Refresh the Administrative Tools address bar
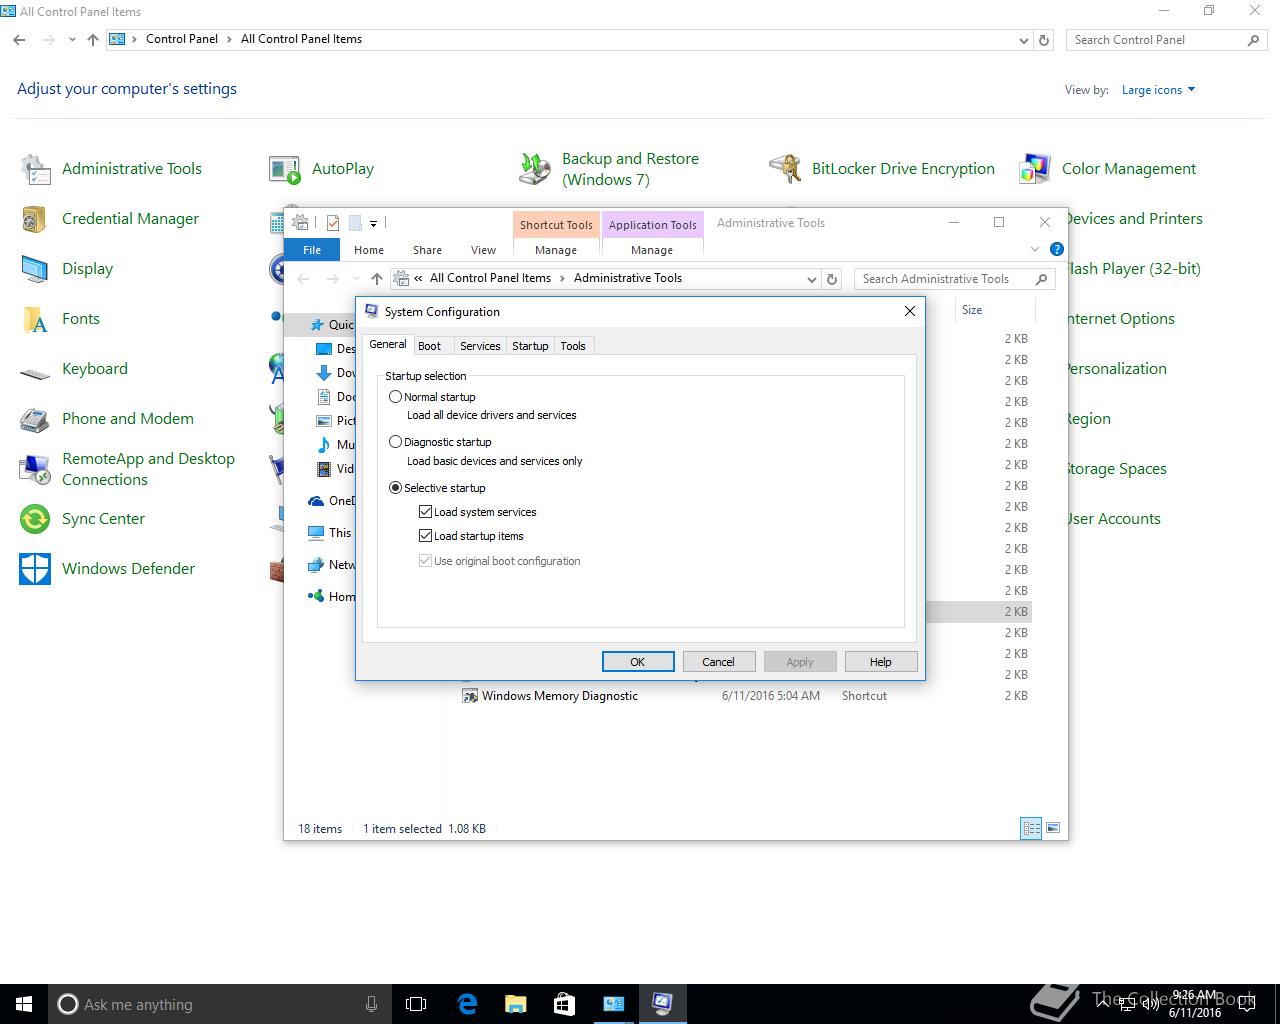The image size is (1280, 1024). coord(831,279)
